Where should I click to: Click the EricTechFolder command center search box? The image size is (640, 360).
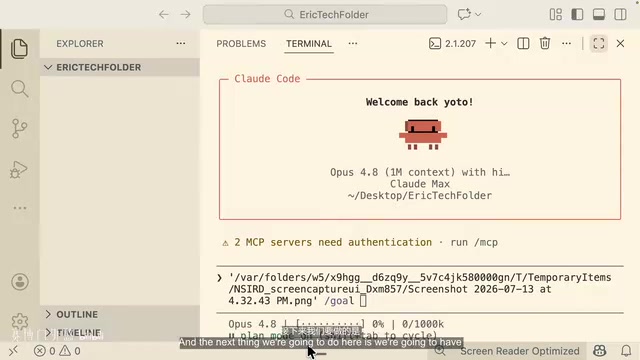tap(325, 15)
